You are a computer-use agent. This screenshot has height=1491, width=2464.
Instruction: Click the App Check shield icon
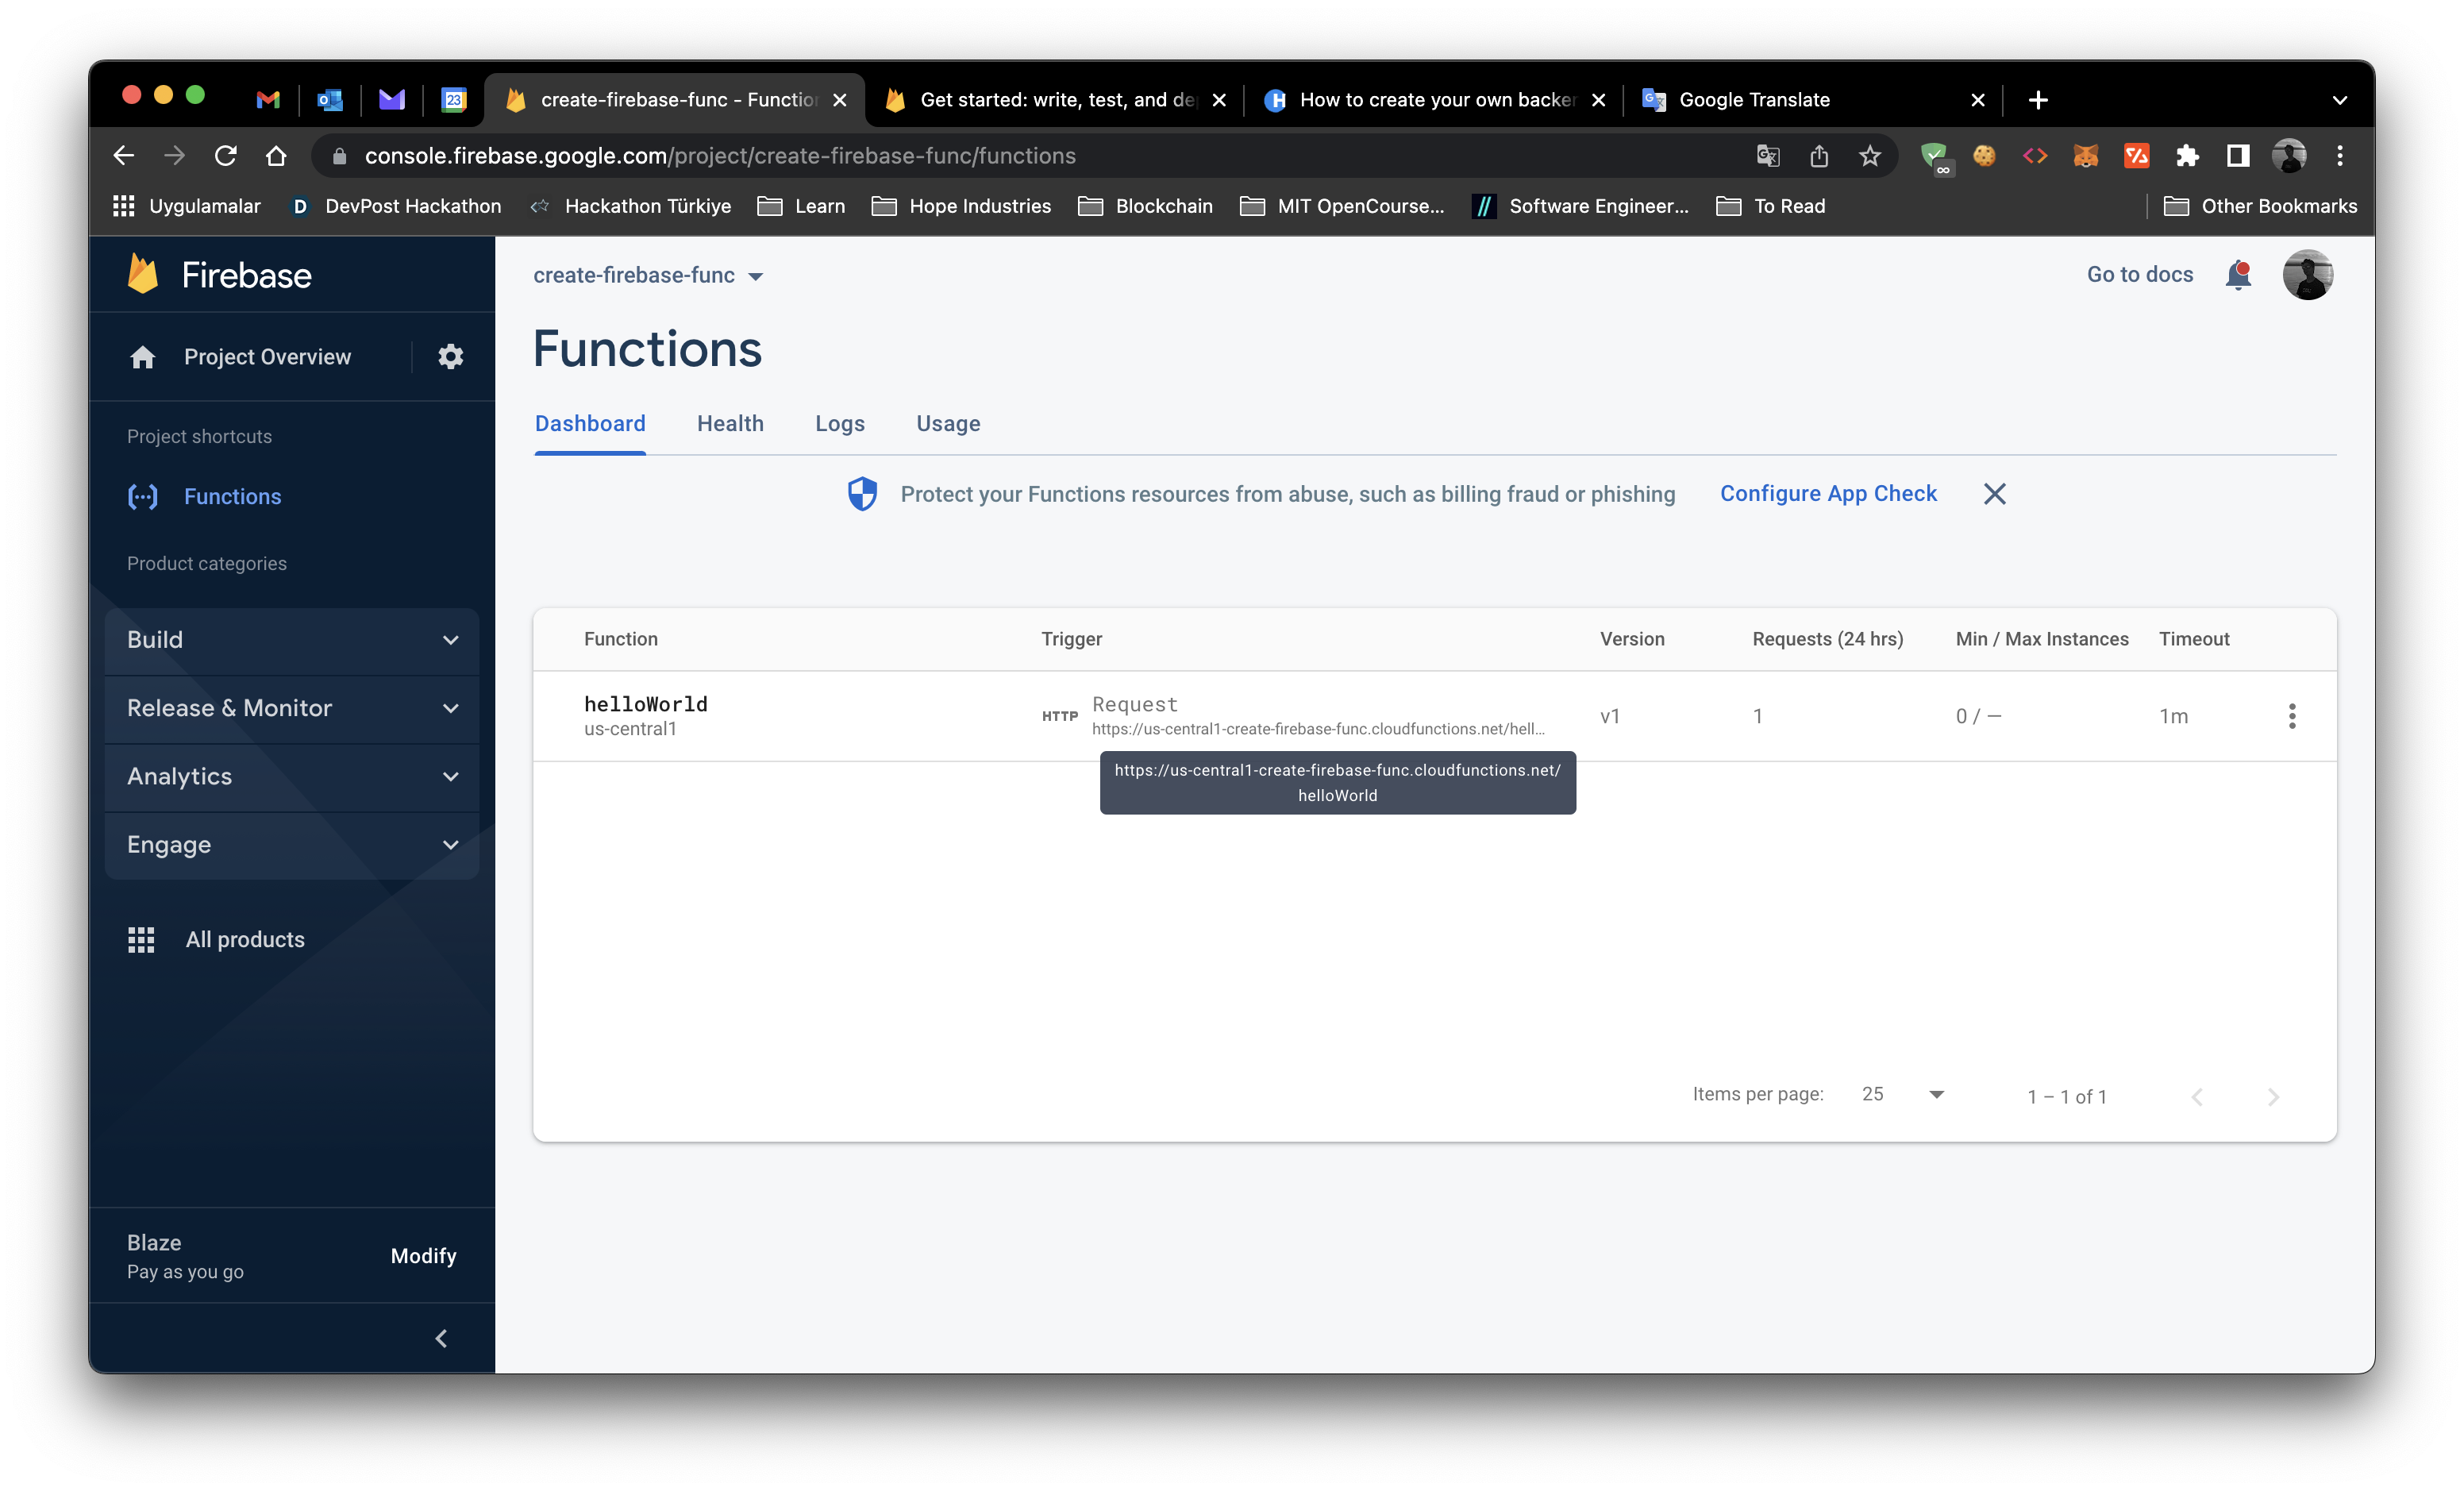point(861,493)
